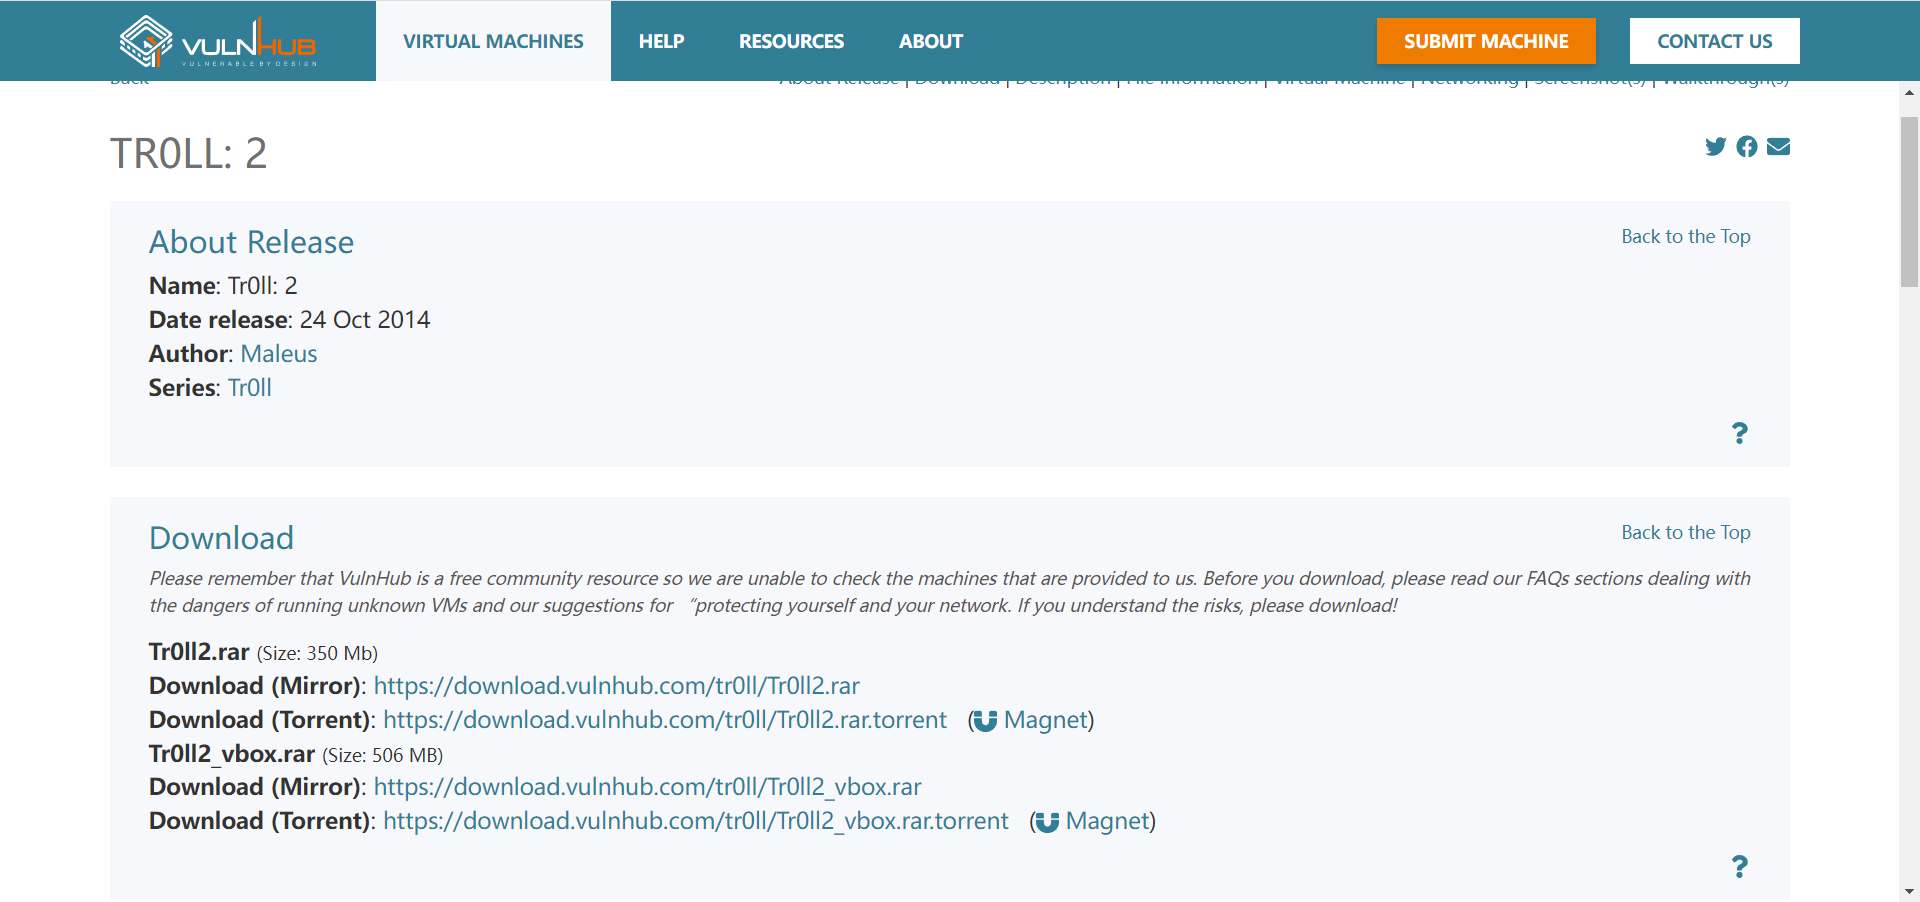This screenshot has width=1920, height=902.
Task: Click magnet icon for Tr0ll2_vbox.rar torrent
Action: pyautogui.click(x=1047, y=822)
